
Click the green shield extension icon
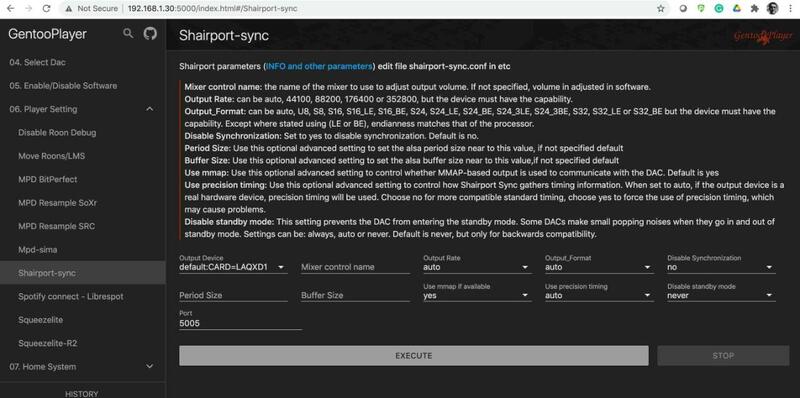701,9
